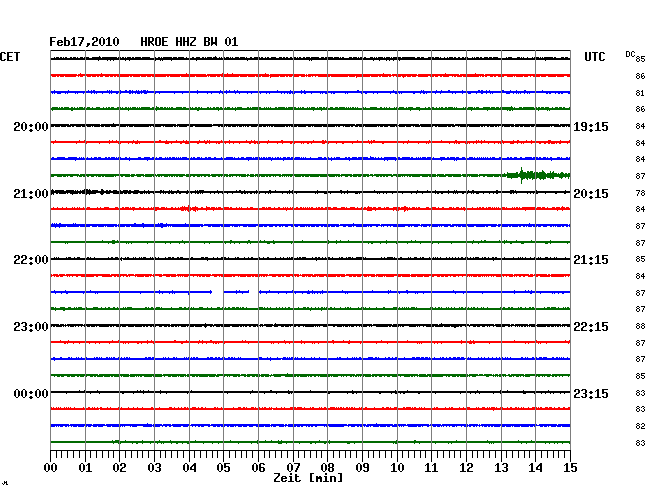Click minute label 14 on time axis
650x494 pixels.
pos(535,468)
